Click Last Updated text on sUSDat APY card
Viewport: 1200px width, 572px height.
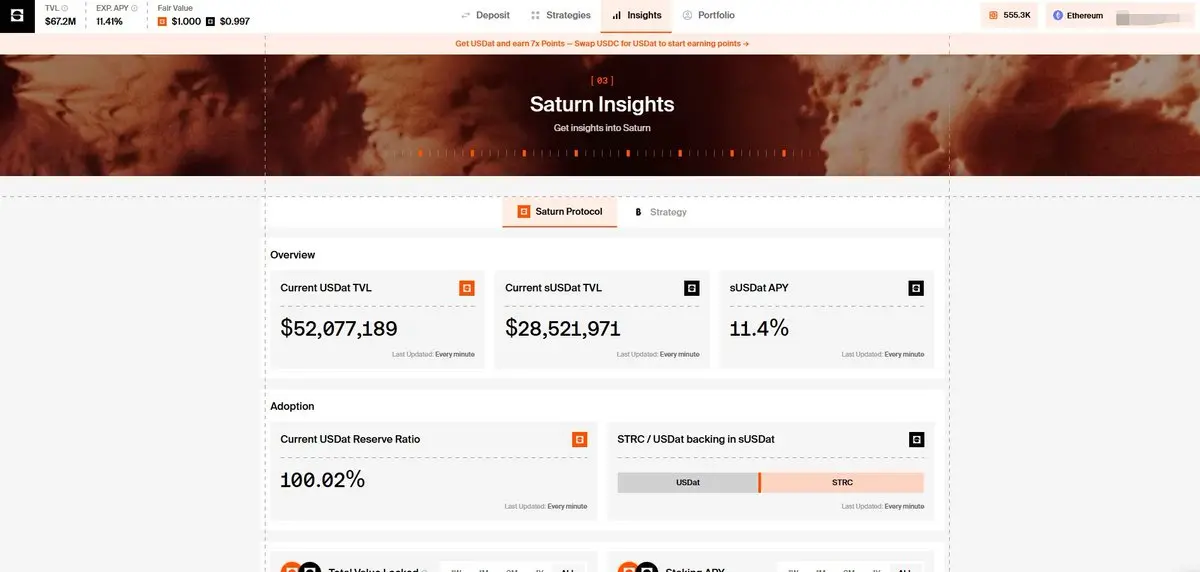[x=883, y=354]
